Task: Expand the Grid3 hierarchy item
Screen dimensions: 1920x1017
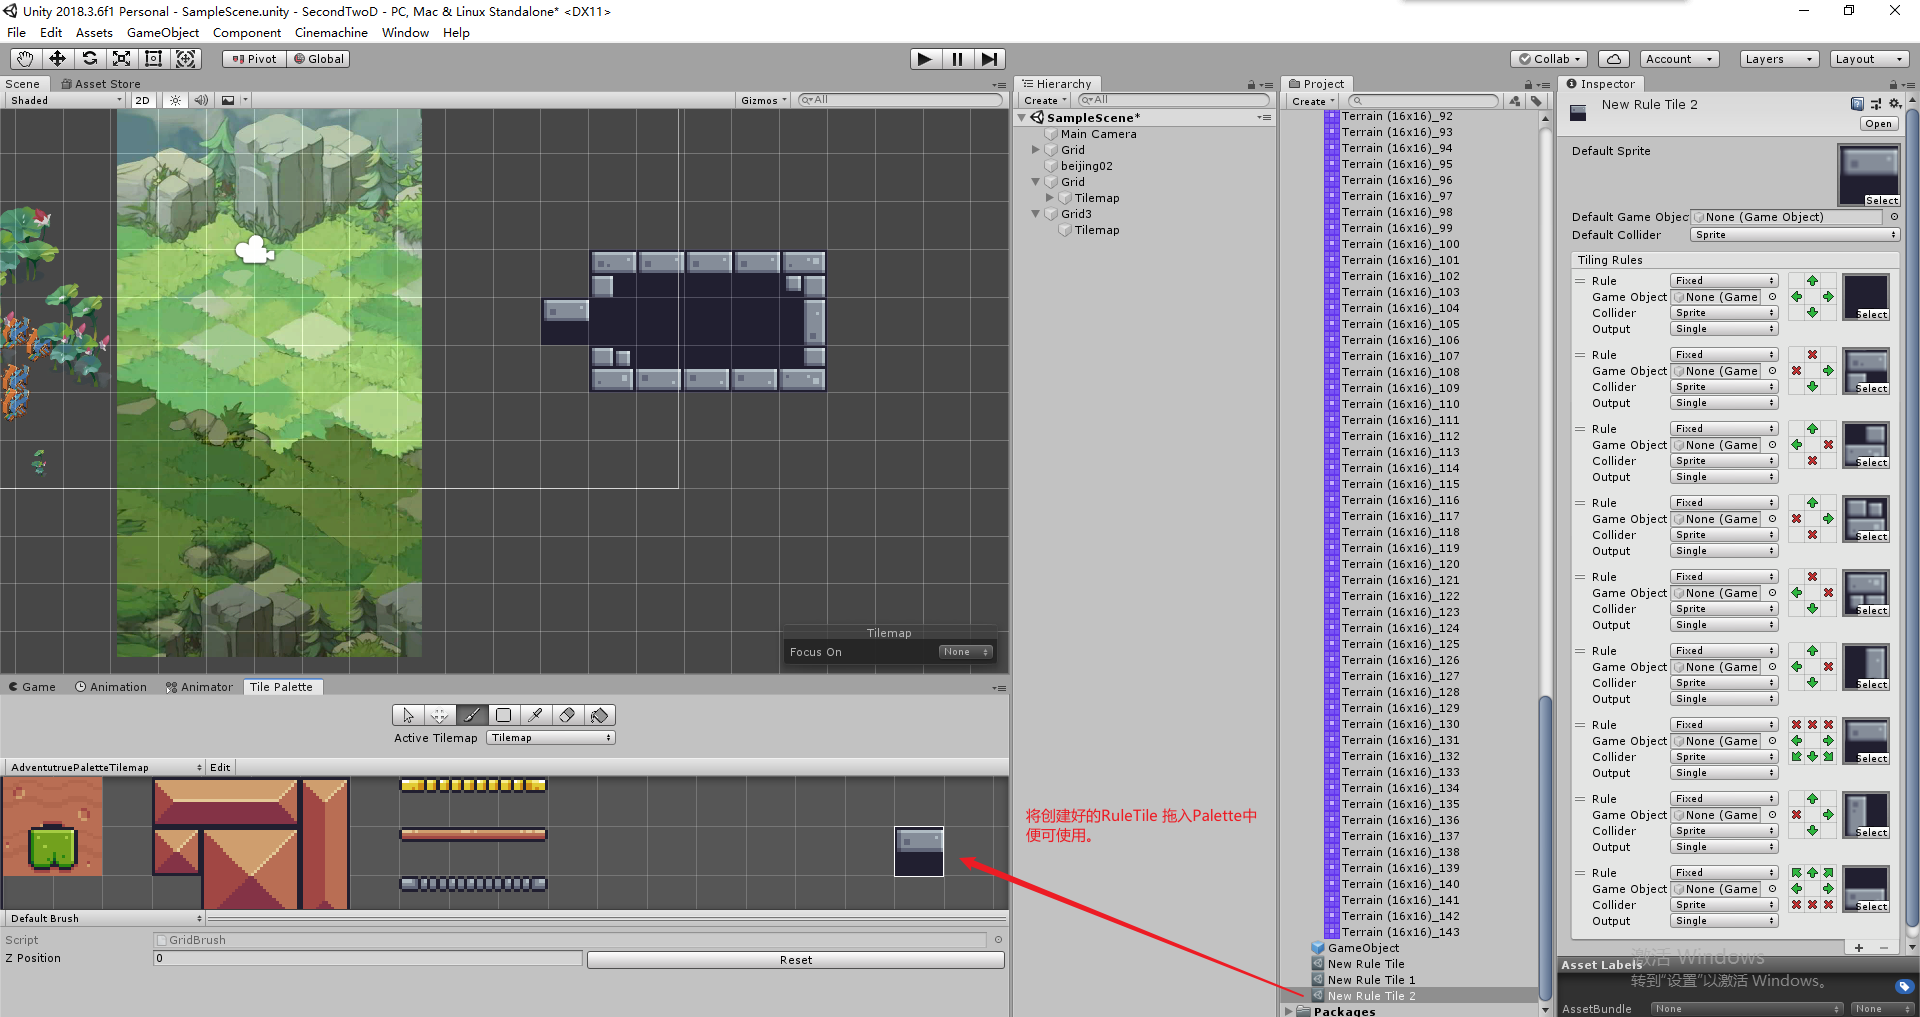Action: 1036,214
